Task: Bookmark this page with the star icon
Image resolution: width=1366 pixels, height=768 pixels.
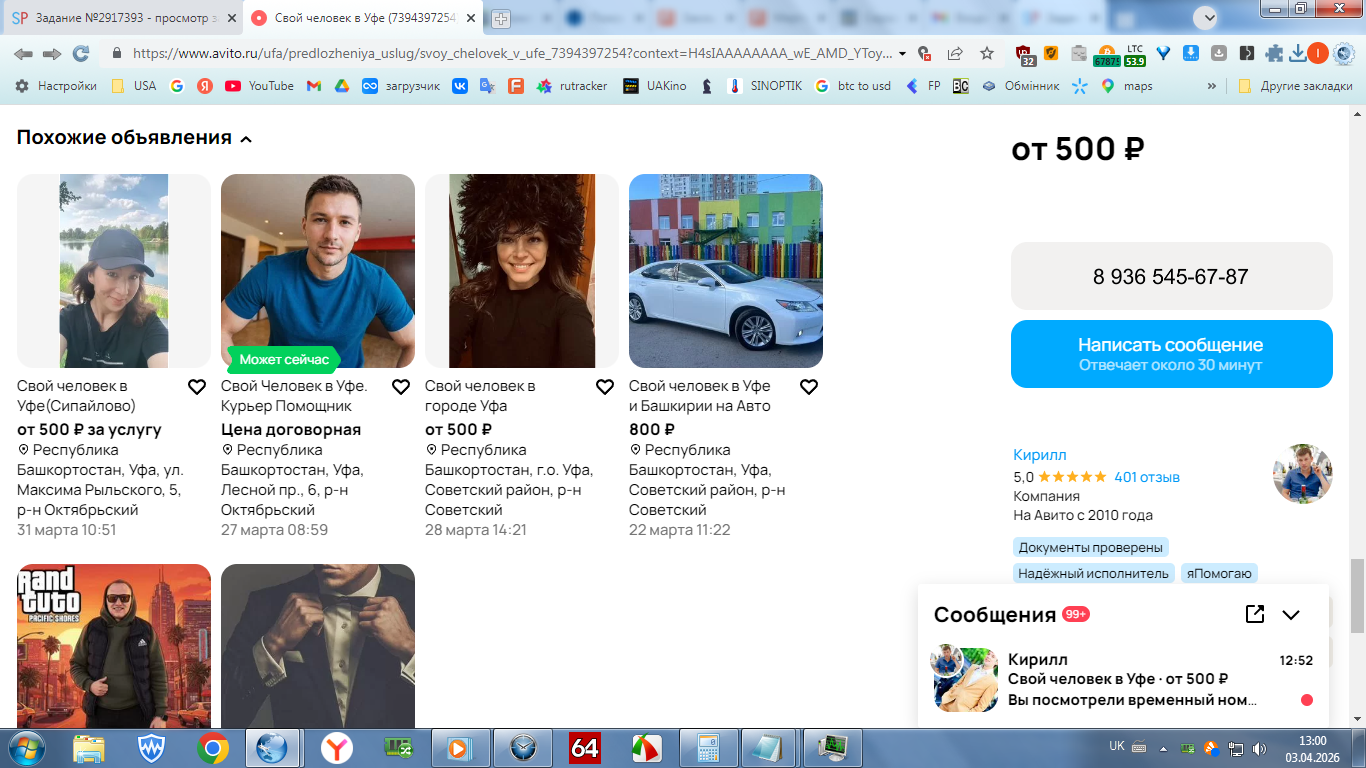Action: [987, 54]
